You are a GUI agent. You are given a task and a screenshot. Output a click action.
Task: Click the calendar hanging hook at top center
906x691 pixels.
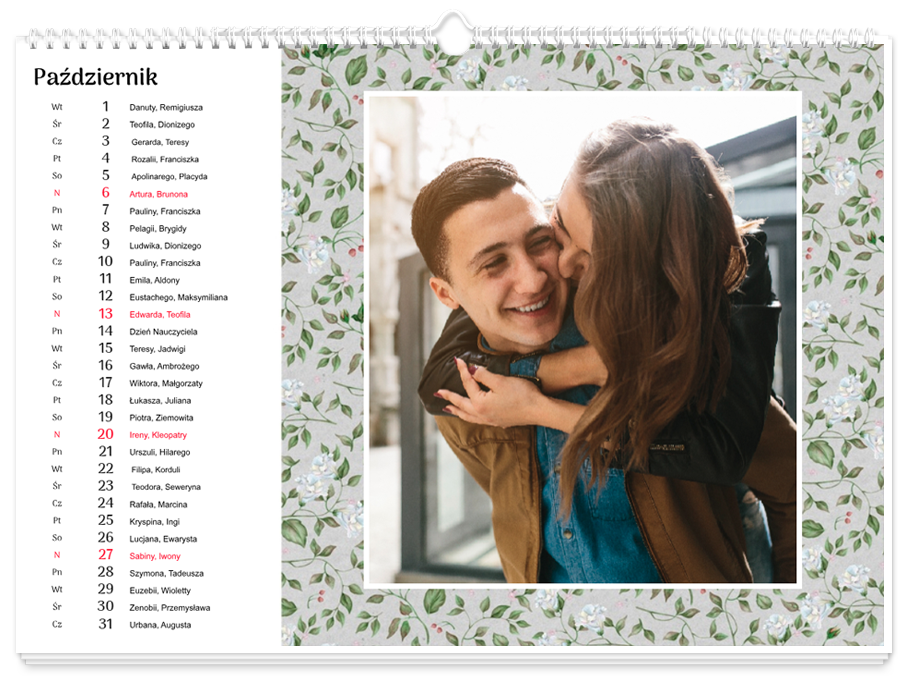pyautogui.click(x=454, y=32)
